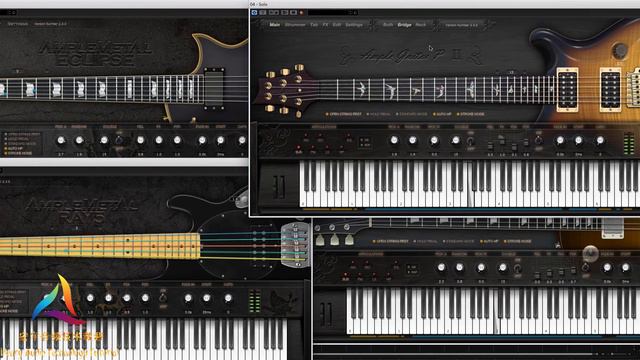The image size is (640, 360).
Task: Adjust the knob showing 15 in the Solo window
Action: (456, 140)
